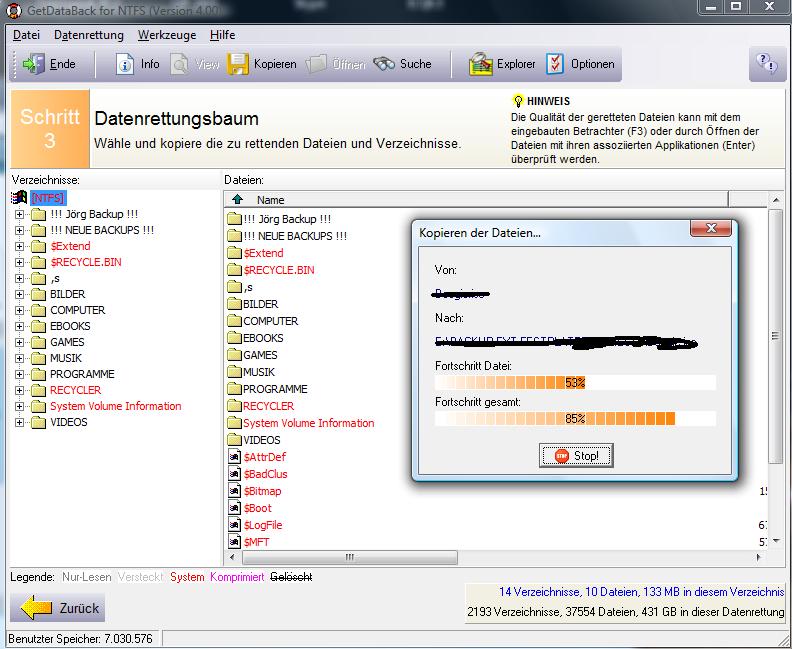The width and height of the screenshot is (792, 649).
Task: Expand the !!! Jörg Backup !!! tree node
Action: coord(19,214)
